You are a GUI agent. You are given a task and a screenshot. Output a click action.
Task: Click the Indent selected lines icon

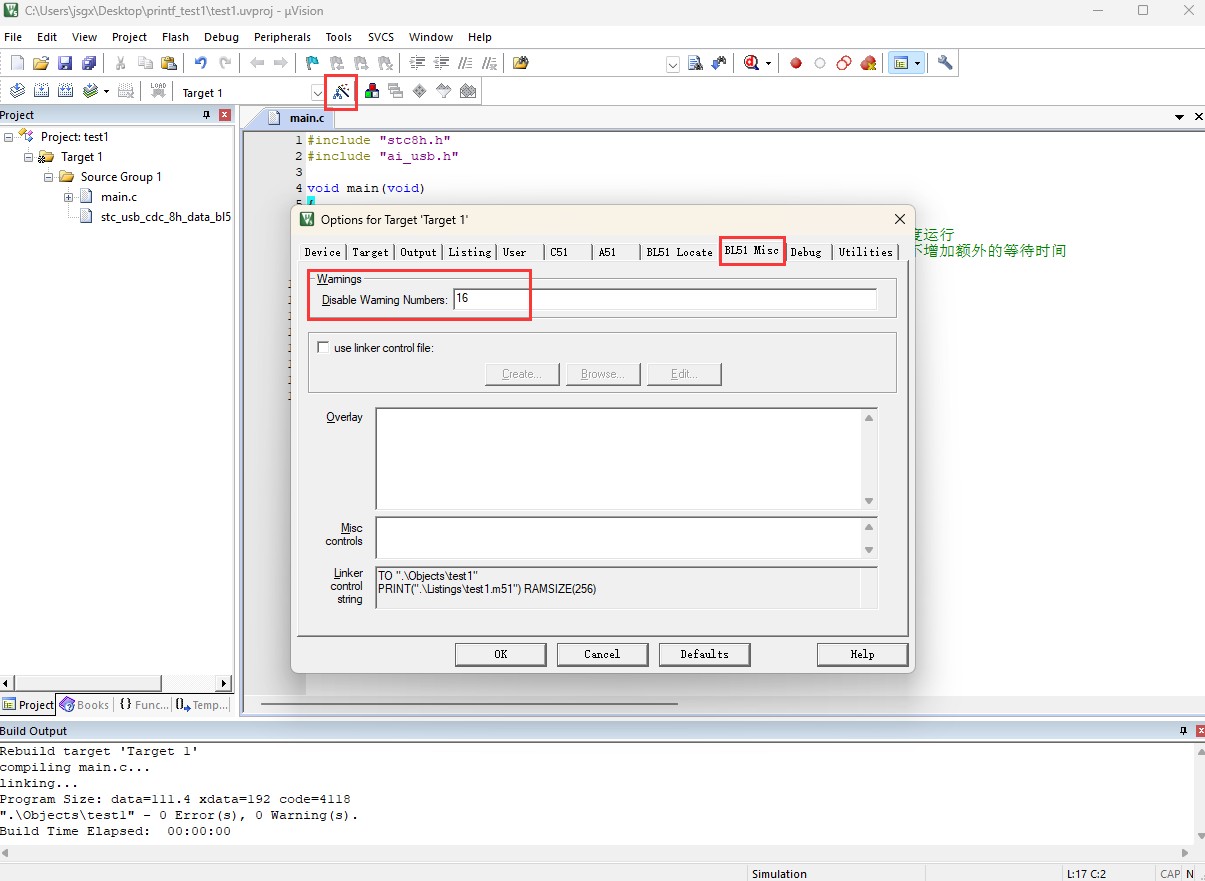[x=417, y=63]
